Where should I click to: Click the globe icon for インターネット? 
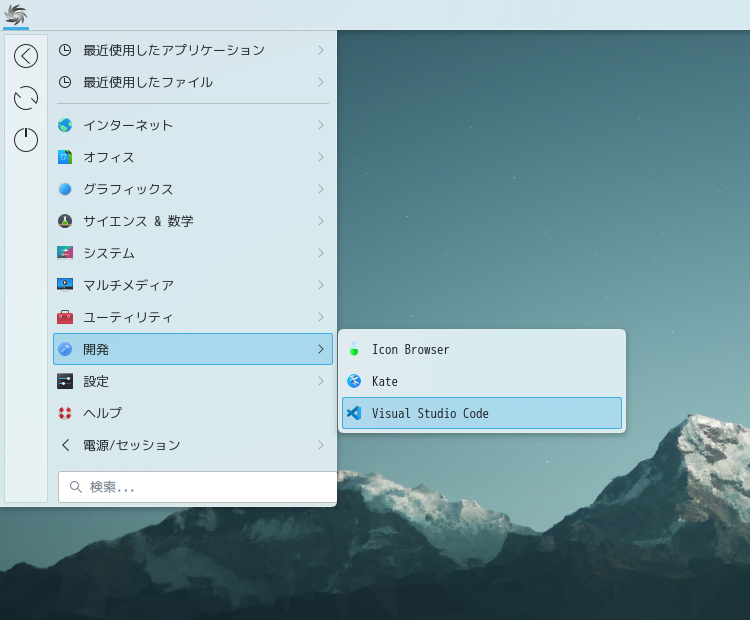pos(65,125)
